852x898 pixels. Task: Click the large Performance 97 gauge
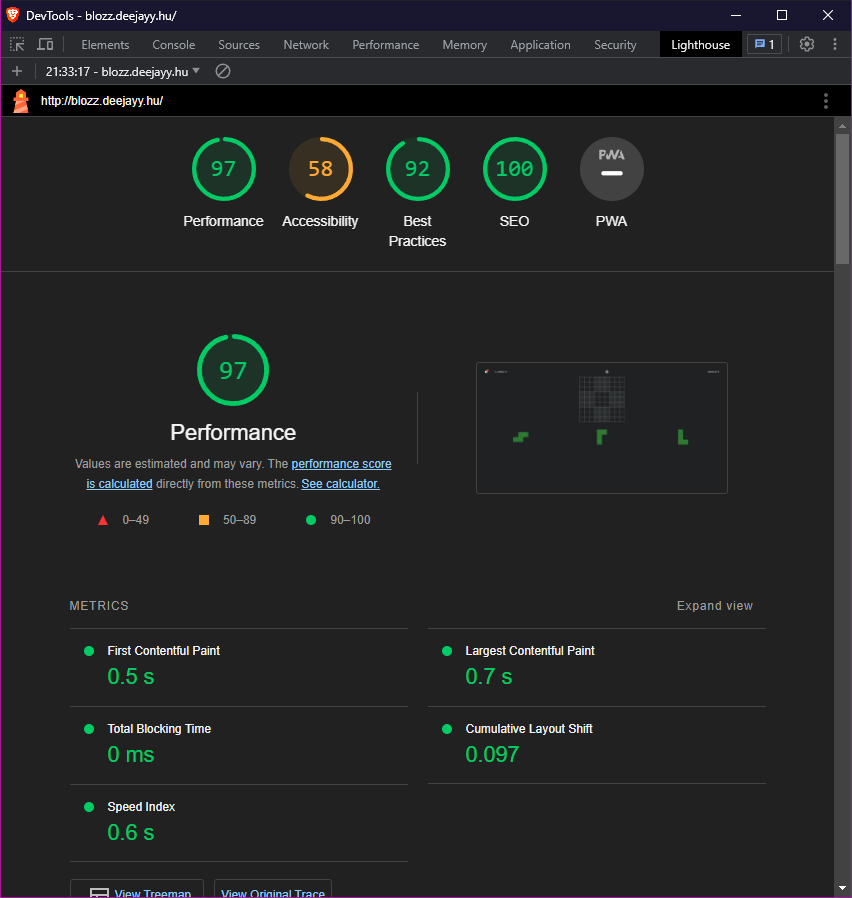233,370
